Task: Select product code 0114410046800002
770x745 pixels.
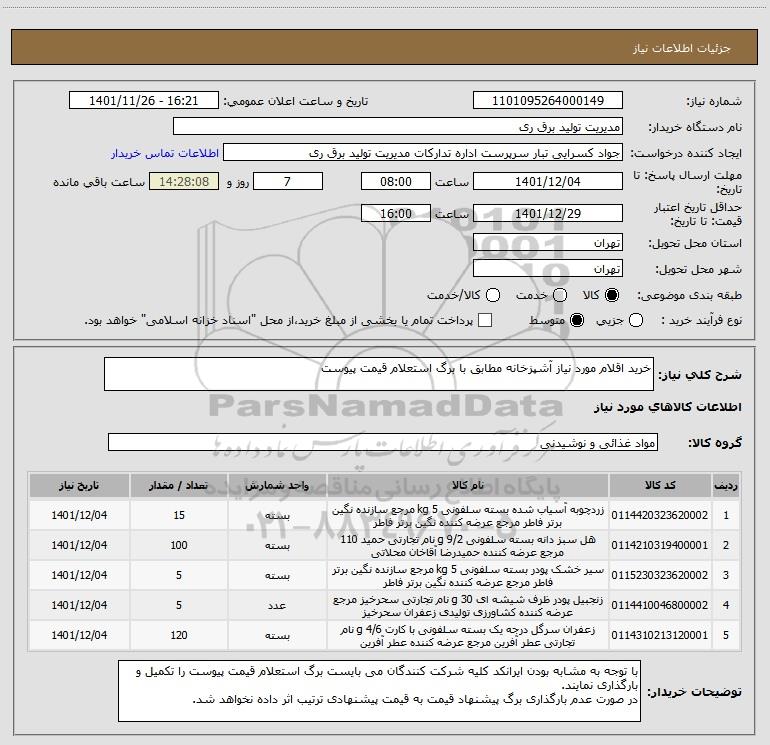Action: pyautogui.click(x=660, y=605)
